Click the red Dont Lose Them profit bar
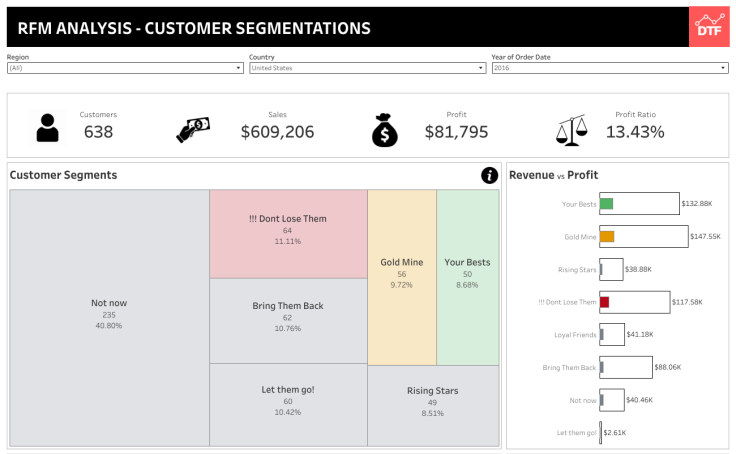The image size is (736, 454). [x=604, y=302]
